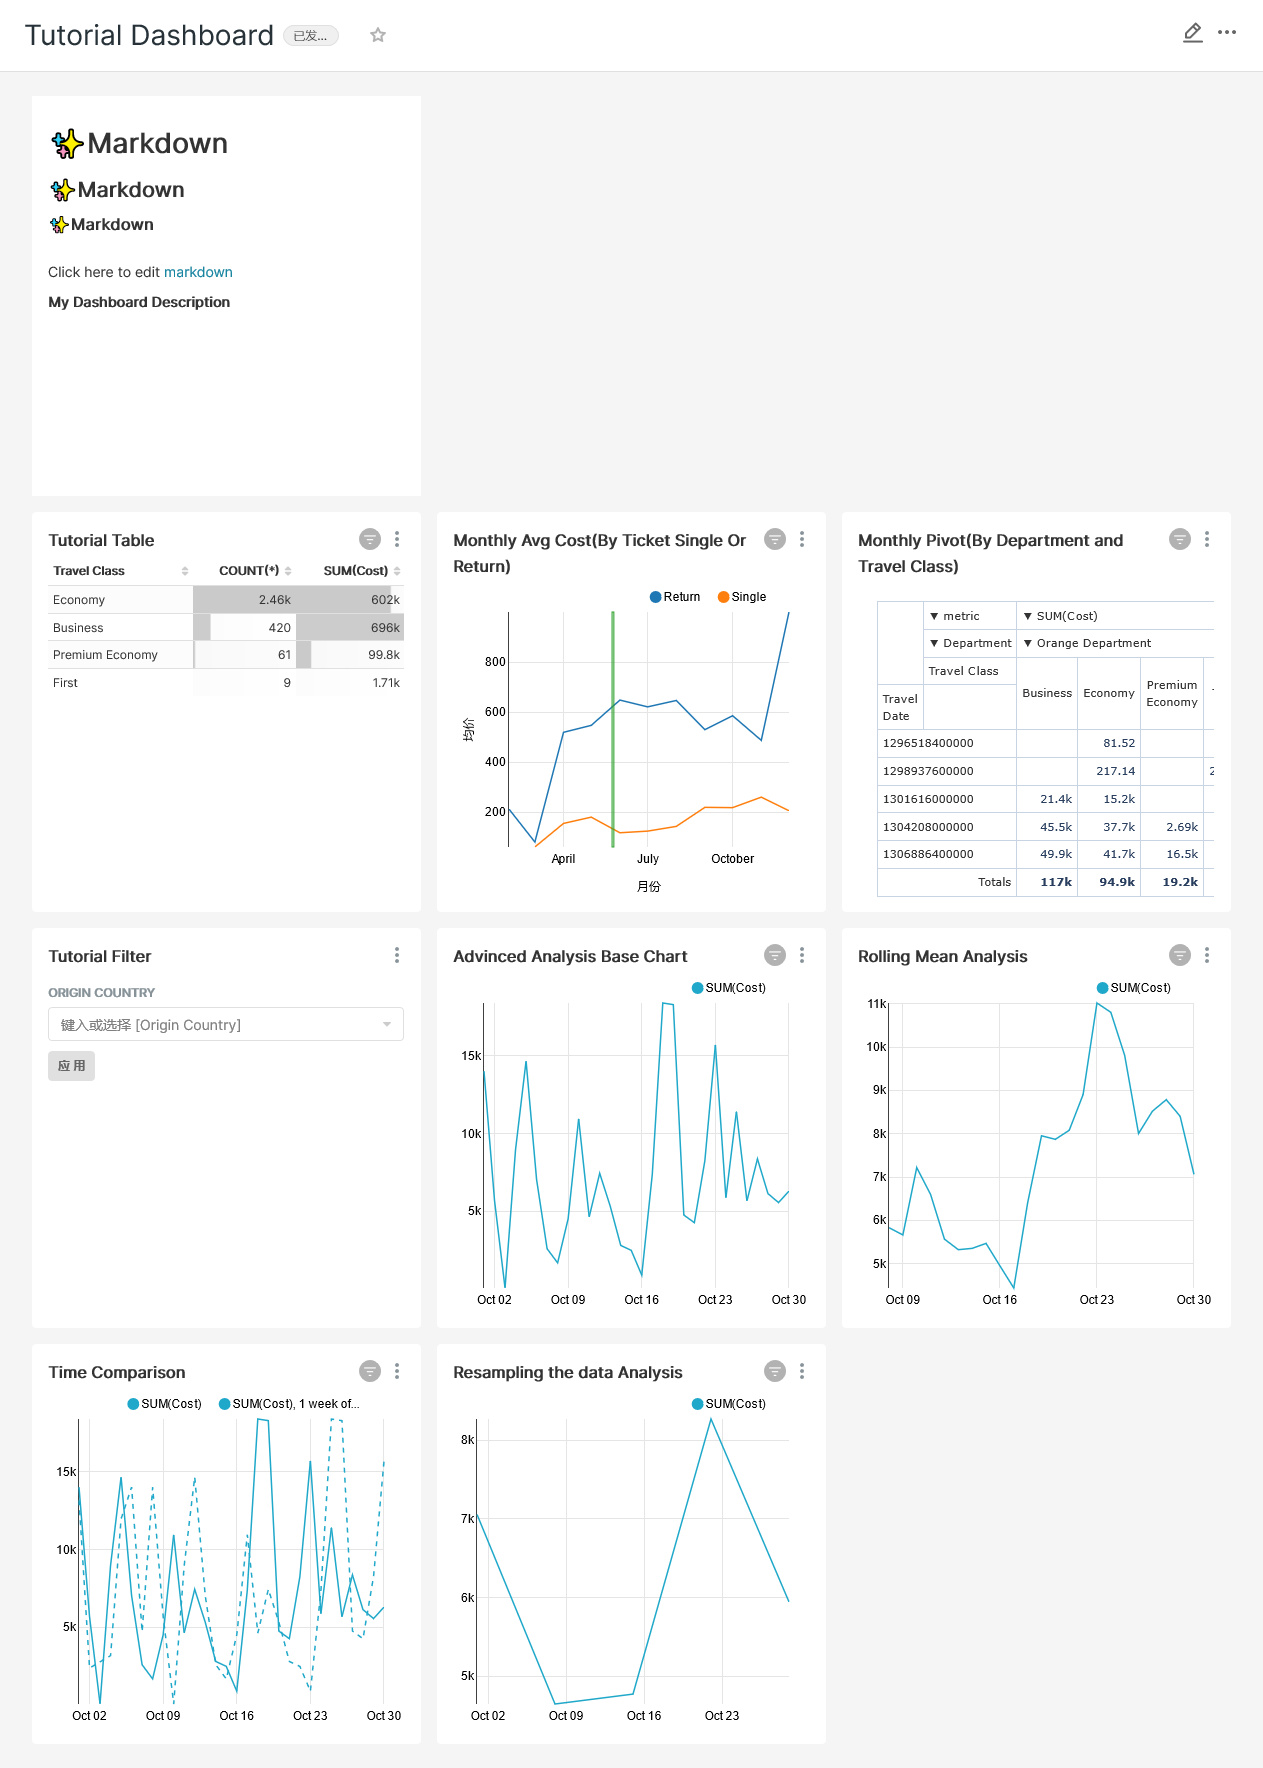The height and width of the screenshot is (1768, 1263).
Task: Toggle first SUM(Cost) legend in Time Comparison
Action: [165, 1404]
